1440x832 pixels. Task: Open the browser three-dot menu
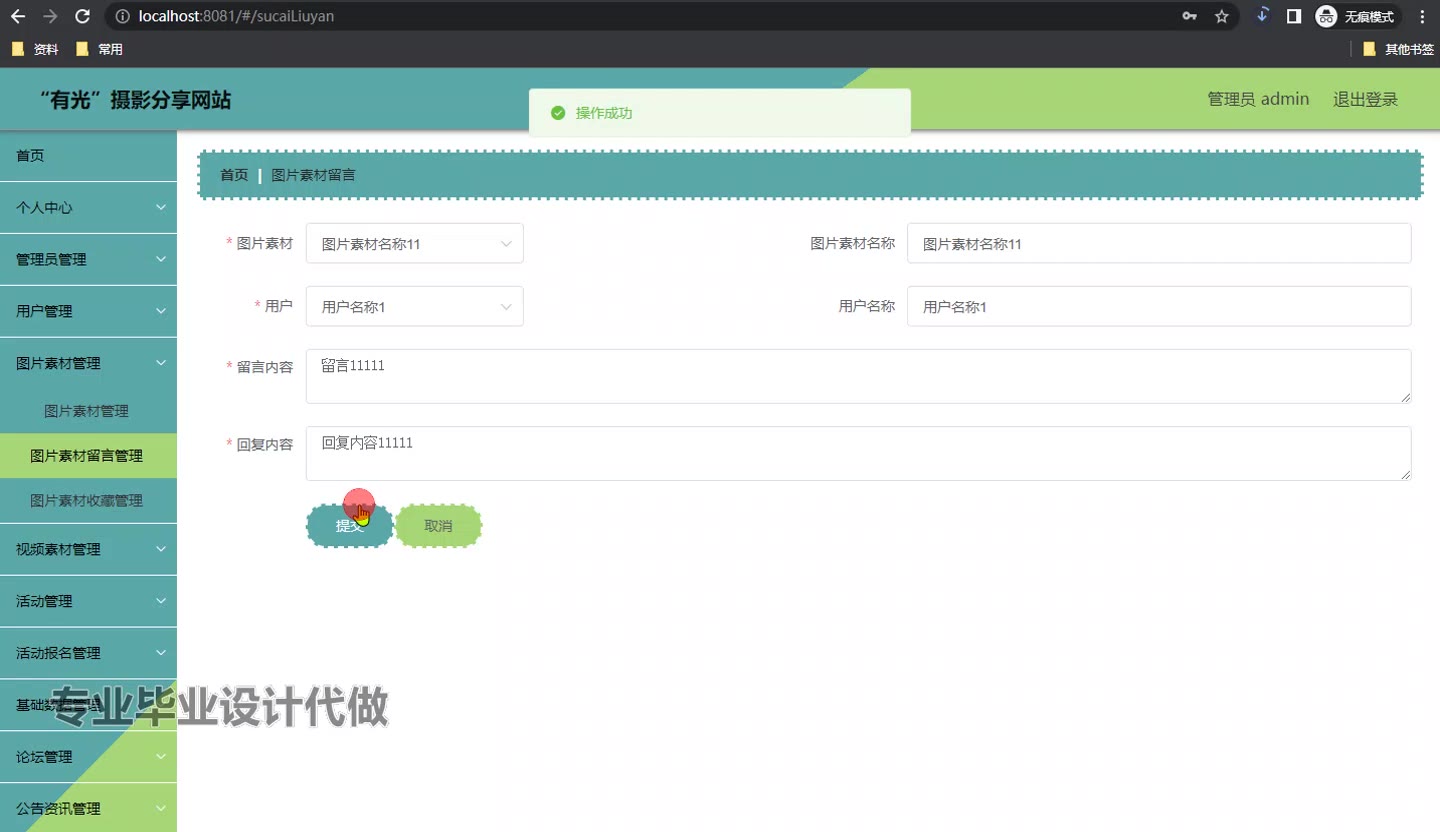click(1422, 16)
